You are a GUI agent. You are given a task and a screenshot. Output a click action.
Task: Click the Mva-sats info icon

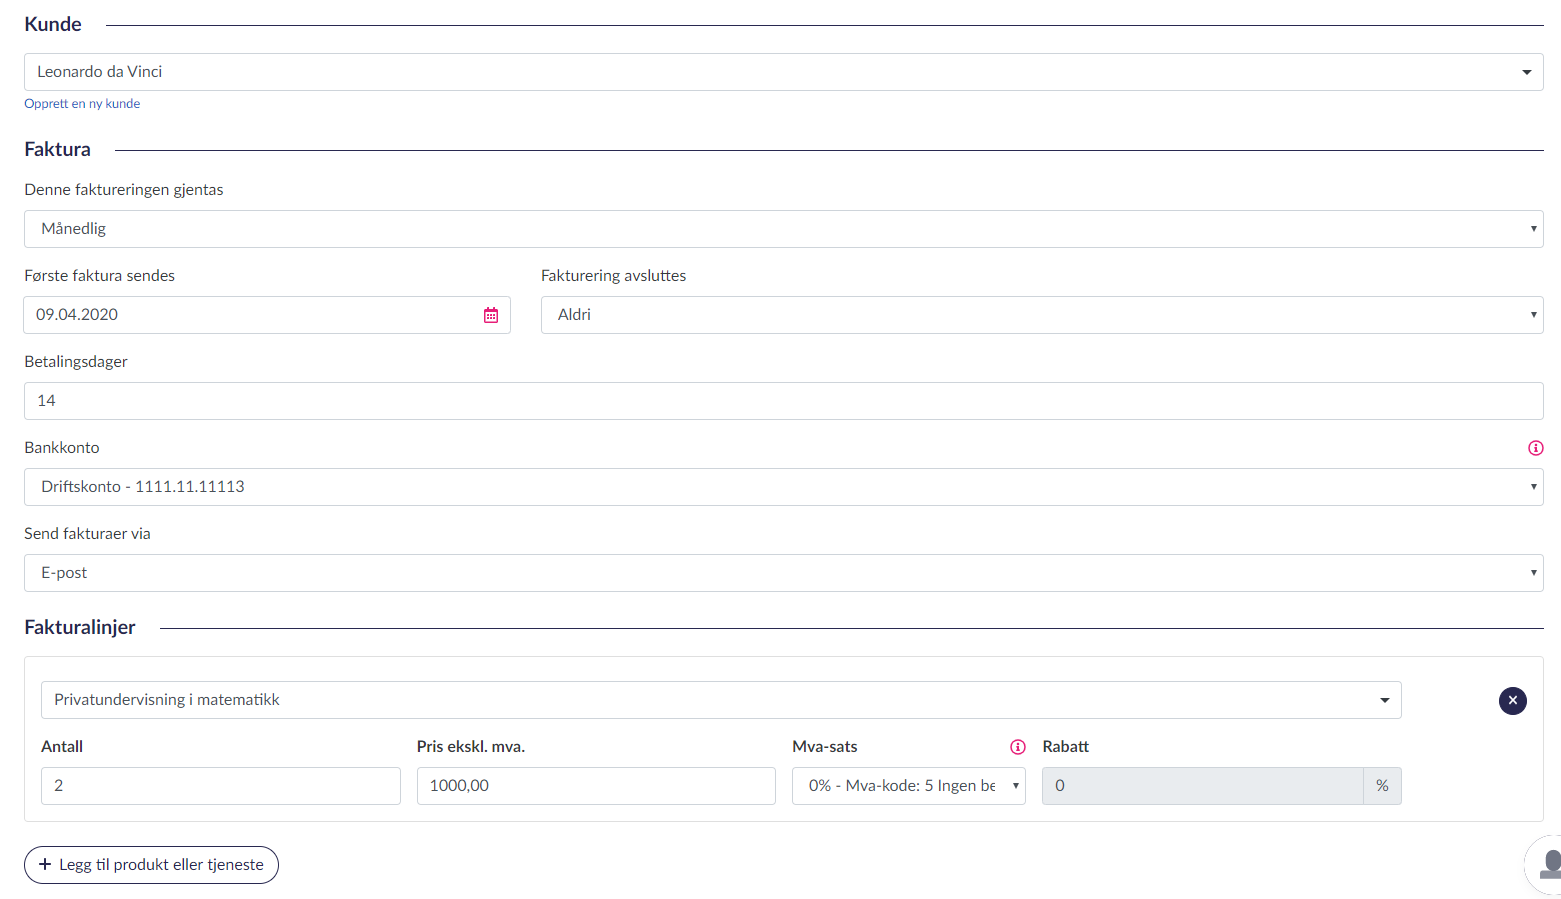[x=1017, y=747]
